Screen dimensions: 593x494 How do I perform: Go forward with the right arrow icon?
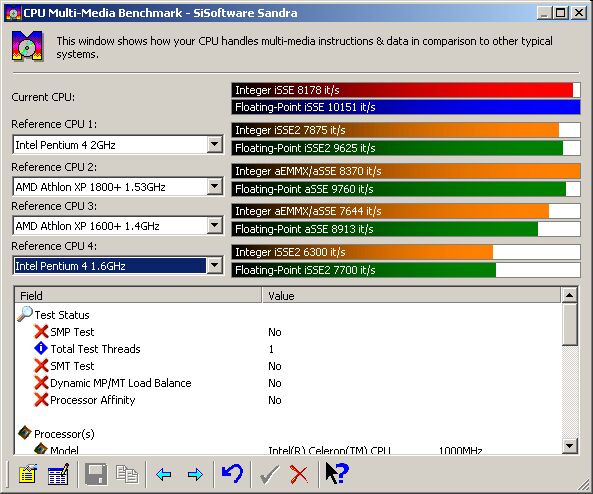tap(195, 474)
